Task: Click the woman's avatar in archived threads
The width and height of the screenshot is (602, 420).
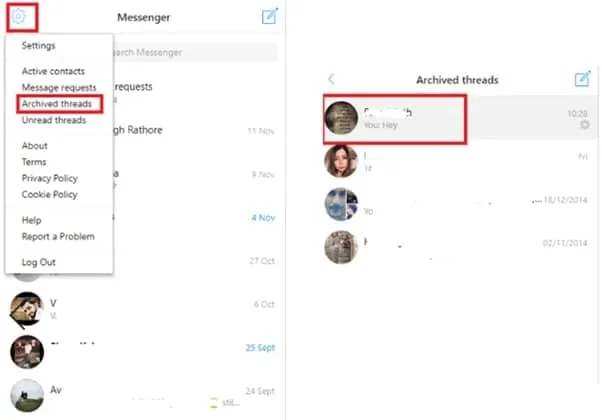Action: pyautogui.click(x=341, y=161)
